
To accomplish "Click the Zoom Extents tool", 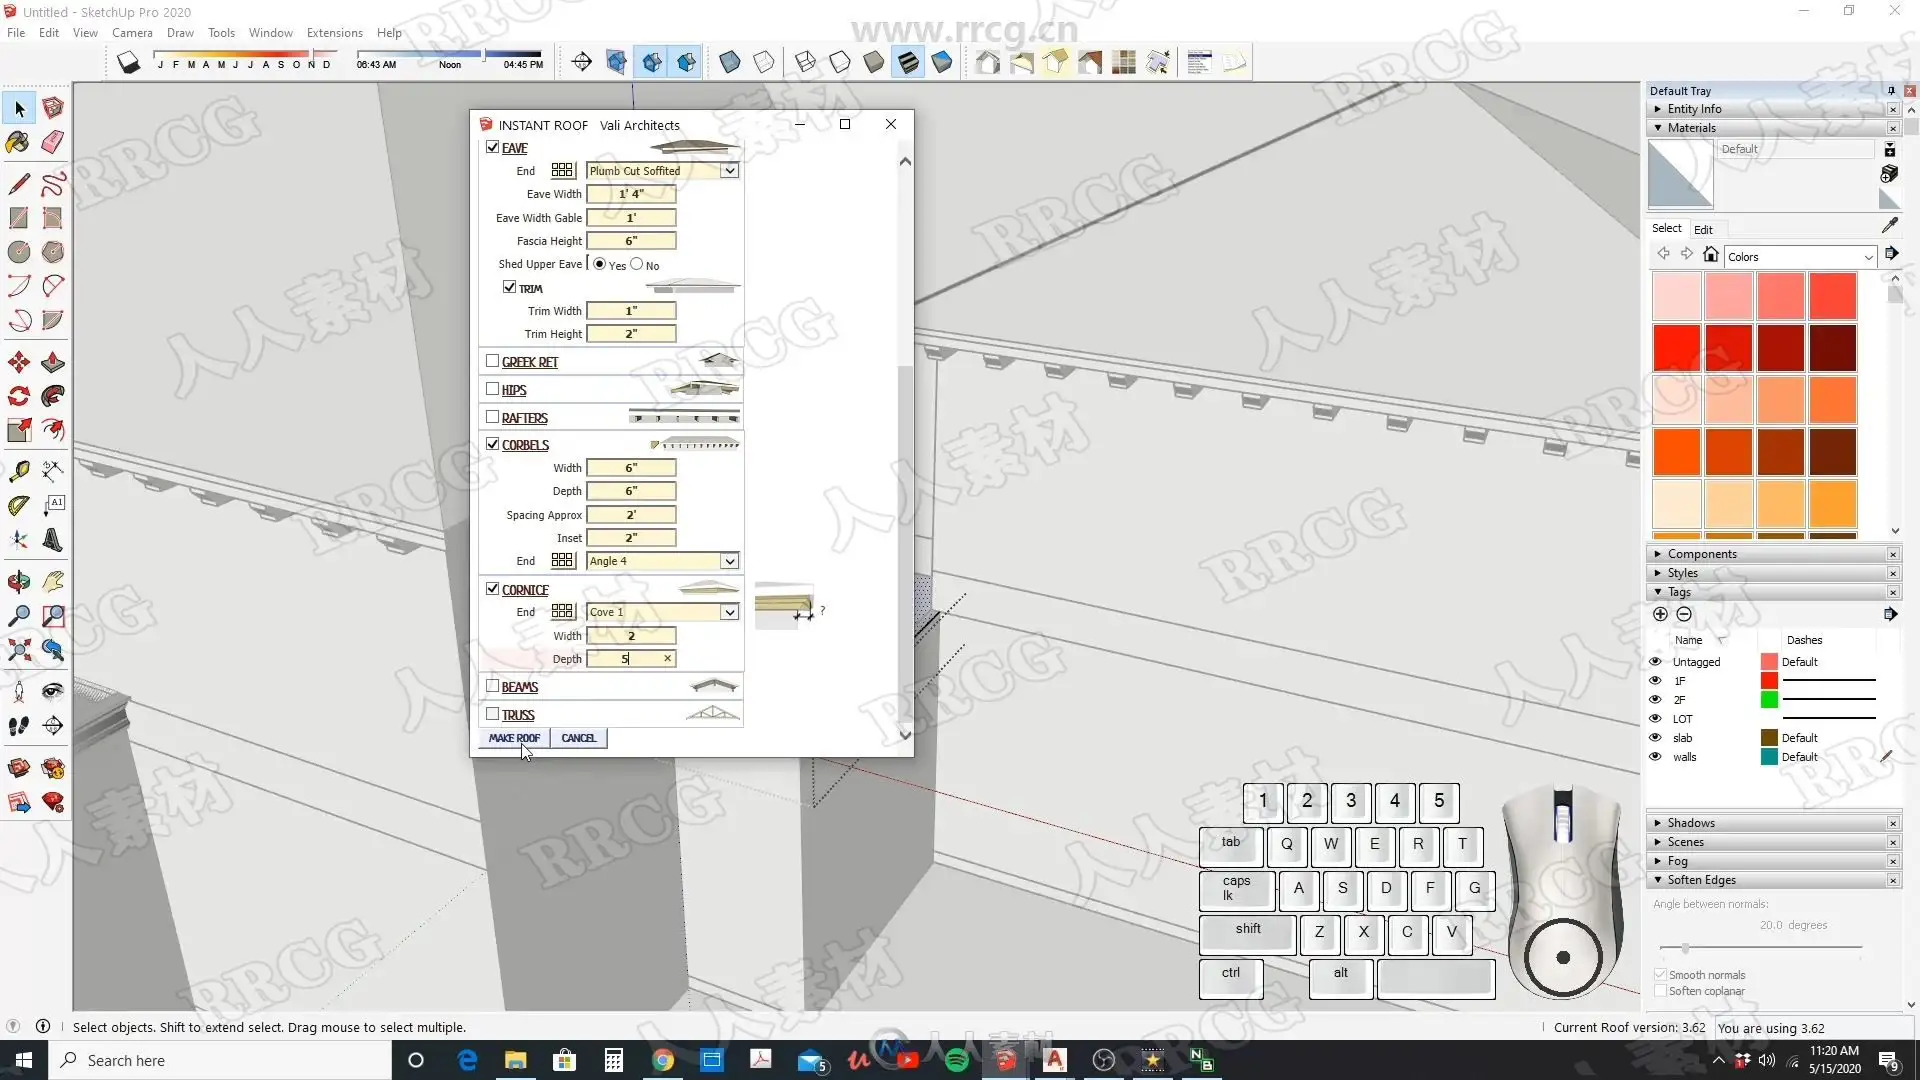I will coord(18,651).
